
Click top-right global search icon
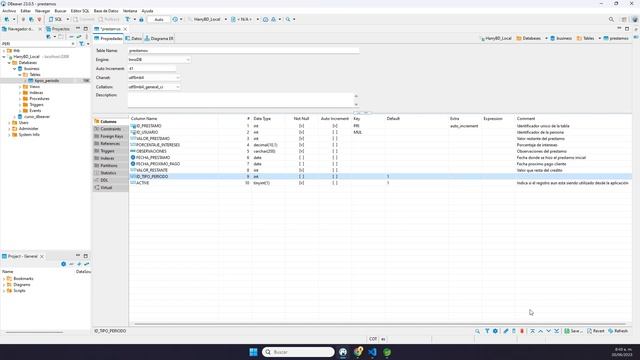(611, 19)
